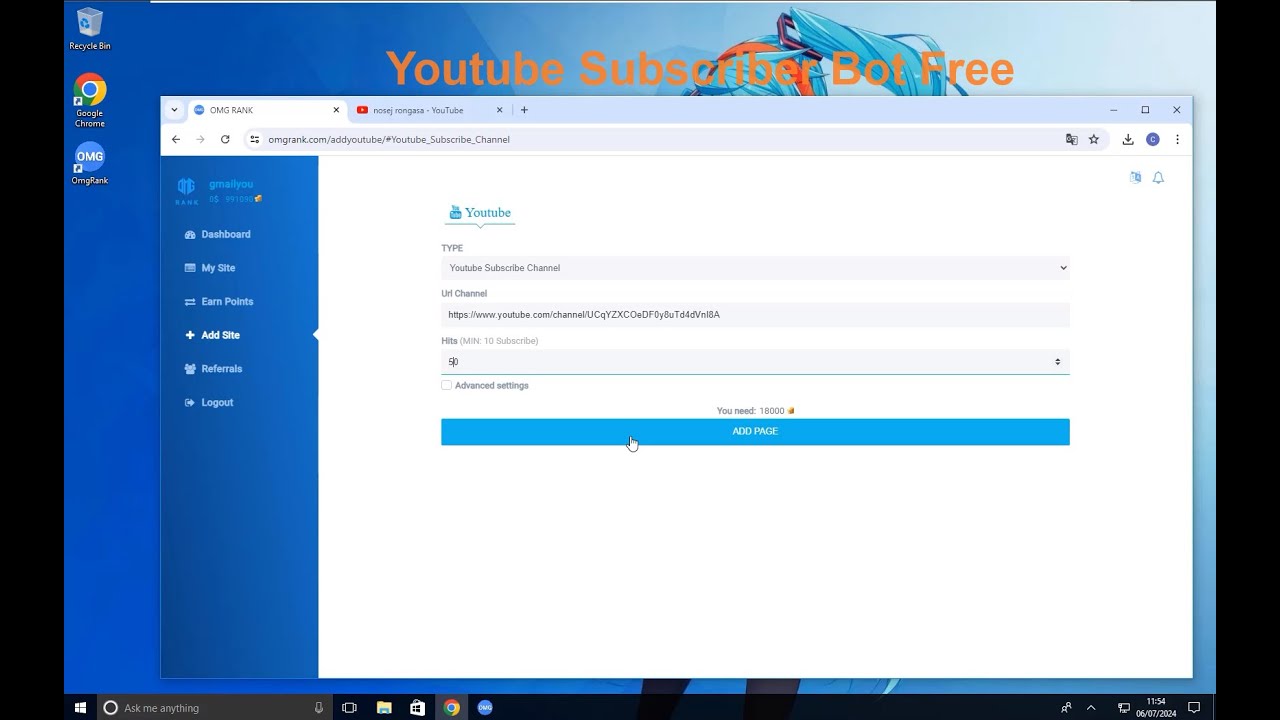
Task: Click the Hits field stepper arrows
Action: click(1057, 362)
